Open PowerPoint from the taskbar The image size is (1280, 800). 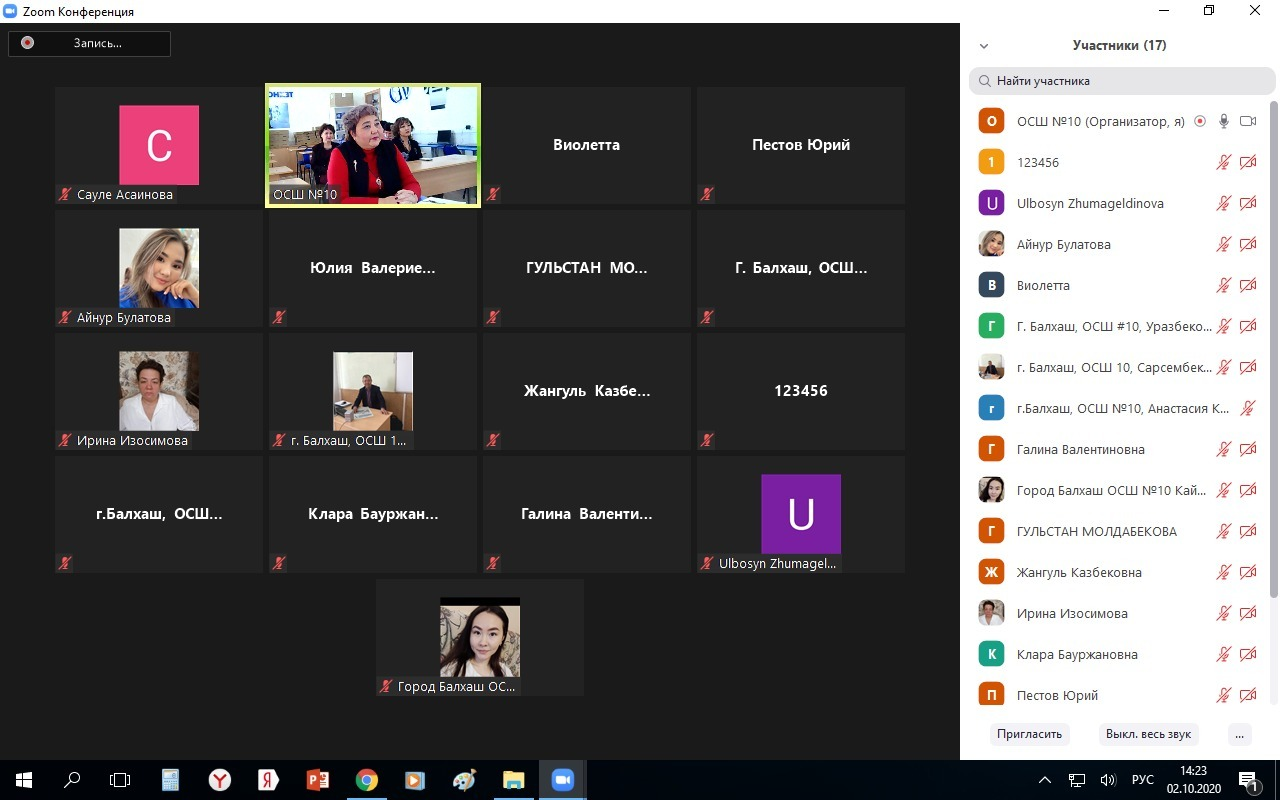click(x=318, y=780)
